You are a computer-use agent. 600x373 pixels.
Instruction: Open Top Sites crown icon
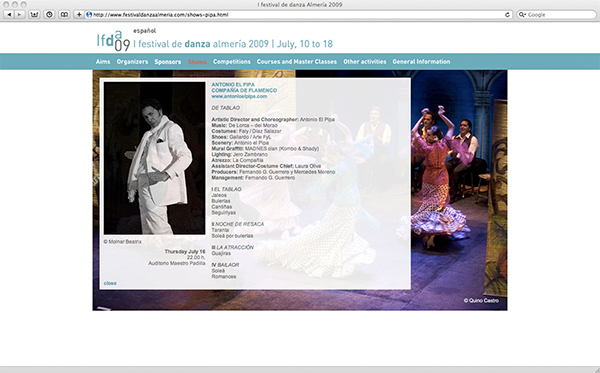(34, 15)
